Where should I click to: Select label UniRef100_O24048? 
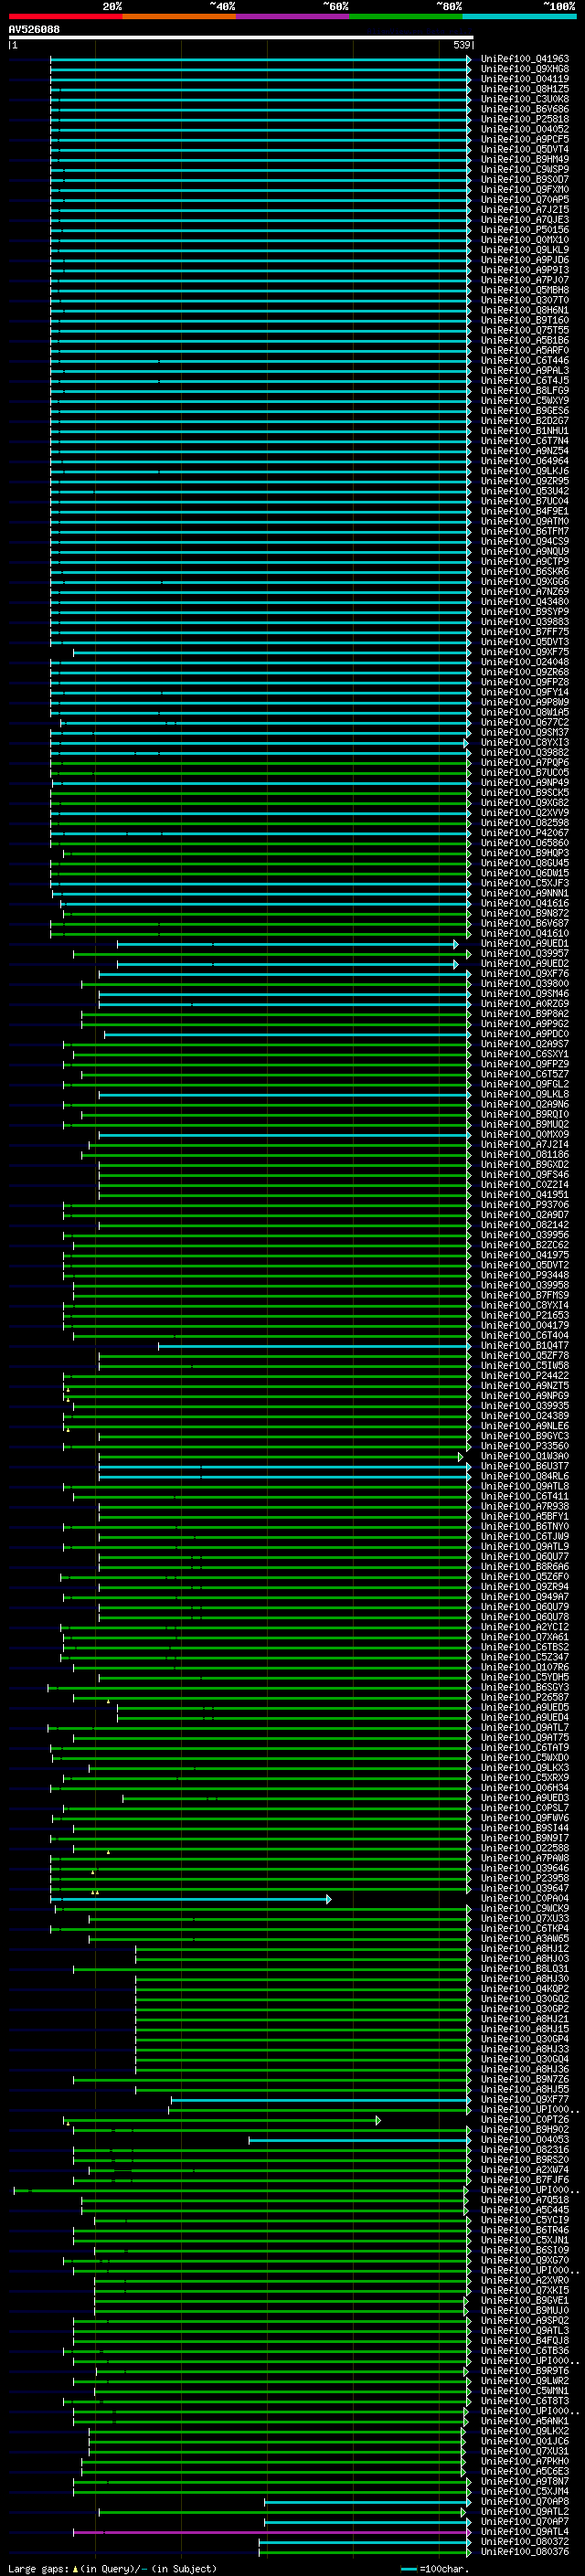tap(525, 662)
